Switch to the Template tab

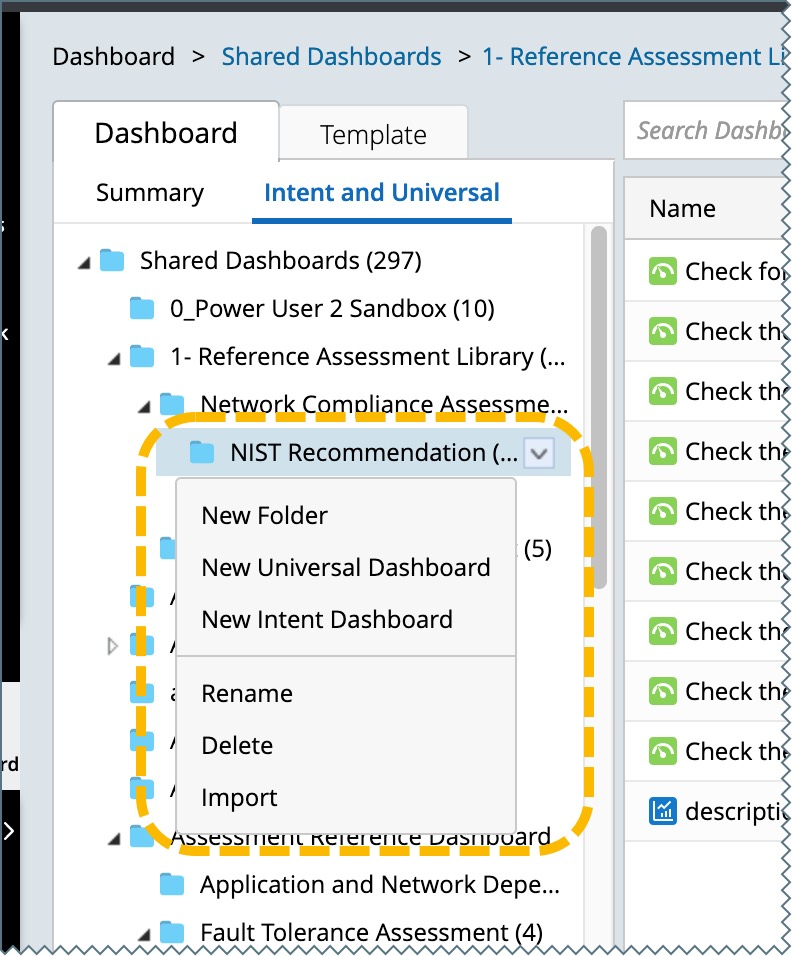pyautogui.click(x=373, y=135)
